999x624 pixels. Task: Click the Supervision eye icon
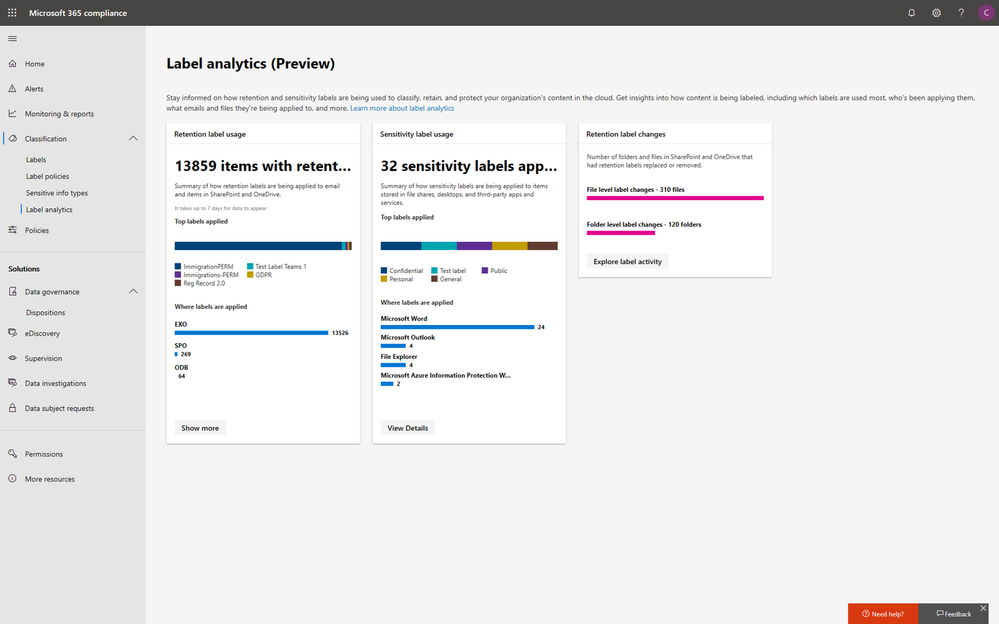tap(12, 358)
